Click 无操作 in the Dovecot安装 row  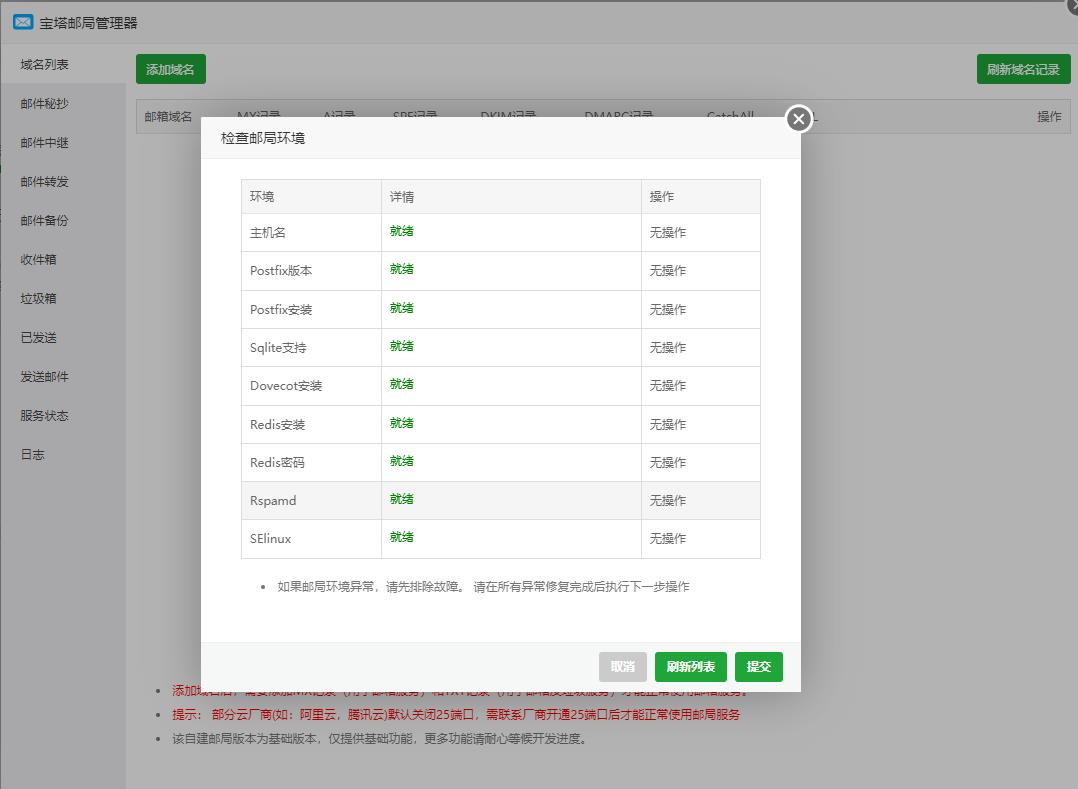click(668, 386)
